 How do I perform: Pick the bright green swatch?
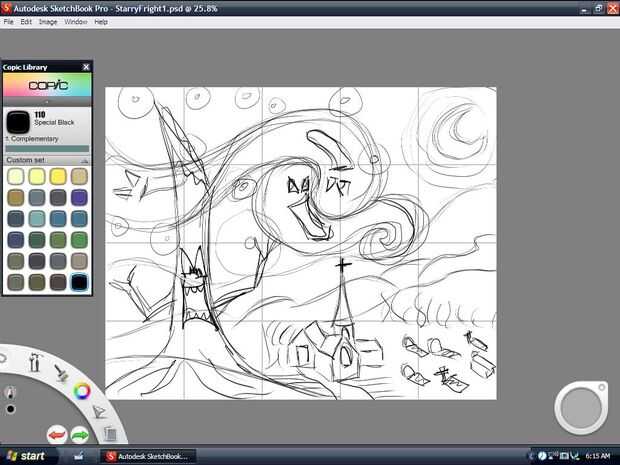(x=79, y=240)
